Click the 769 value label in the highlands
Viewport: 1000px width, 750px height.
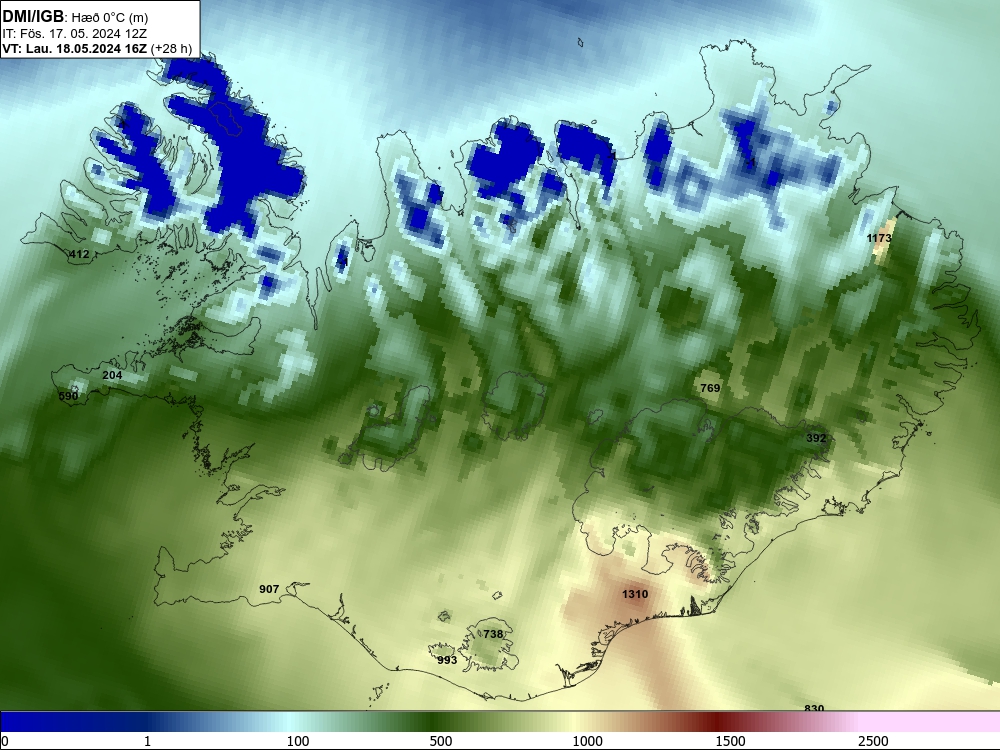(x=710, y=388)
